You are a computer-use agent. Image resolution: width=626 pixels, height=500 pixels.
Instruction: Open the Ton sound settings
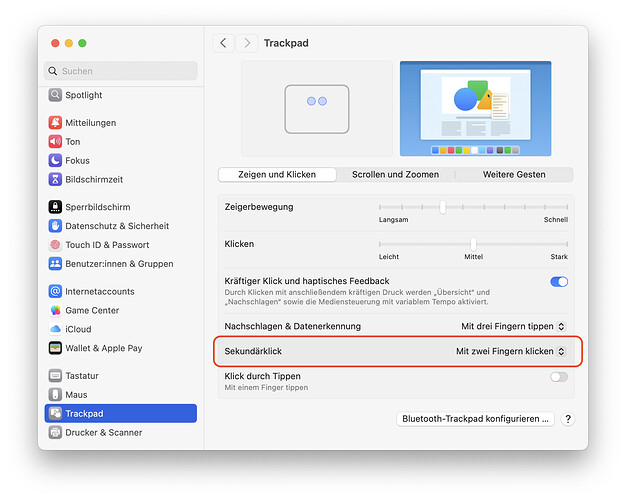[x=72, y=142]
